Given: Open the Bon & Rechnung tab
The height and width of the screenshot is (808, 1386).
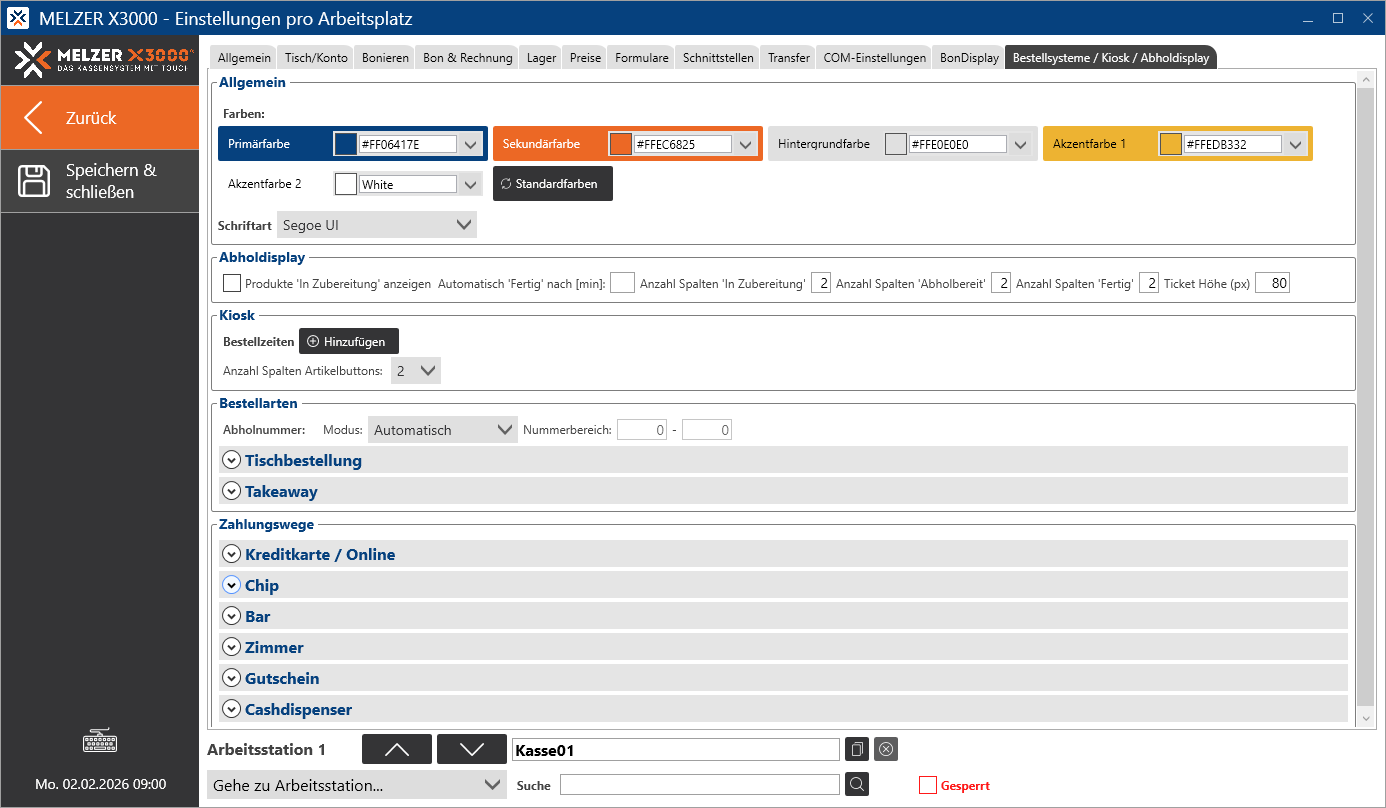Looking at the screenshot, I should point(467,58).
